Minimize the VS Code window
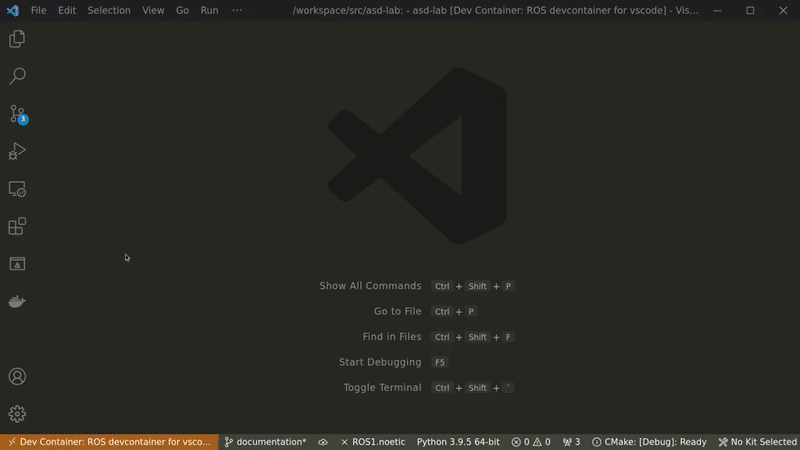The width and height of the screenshot is (800, 450). (717, 10)
